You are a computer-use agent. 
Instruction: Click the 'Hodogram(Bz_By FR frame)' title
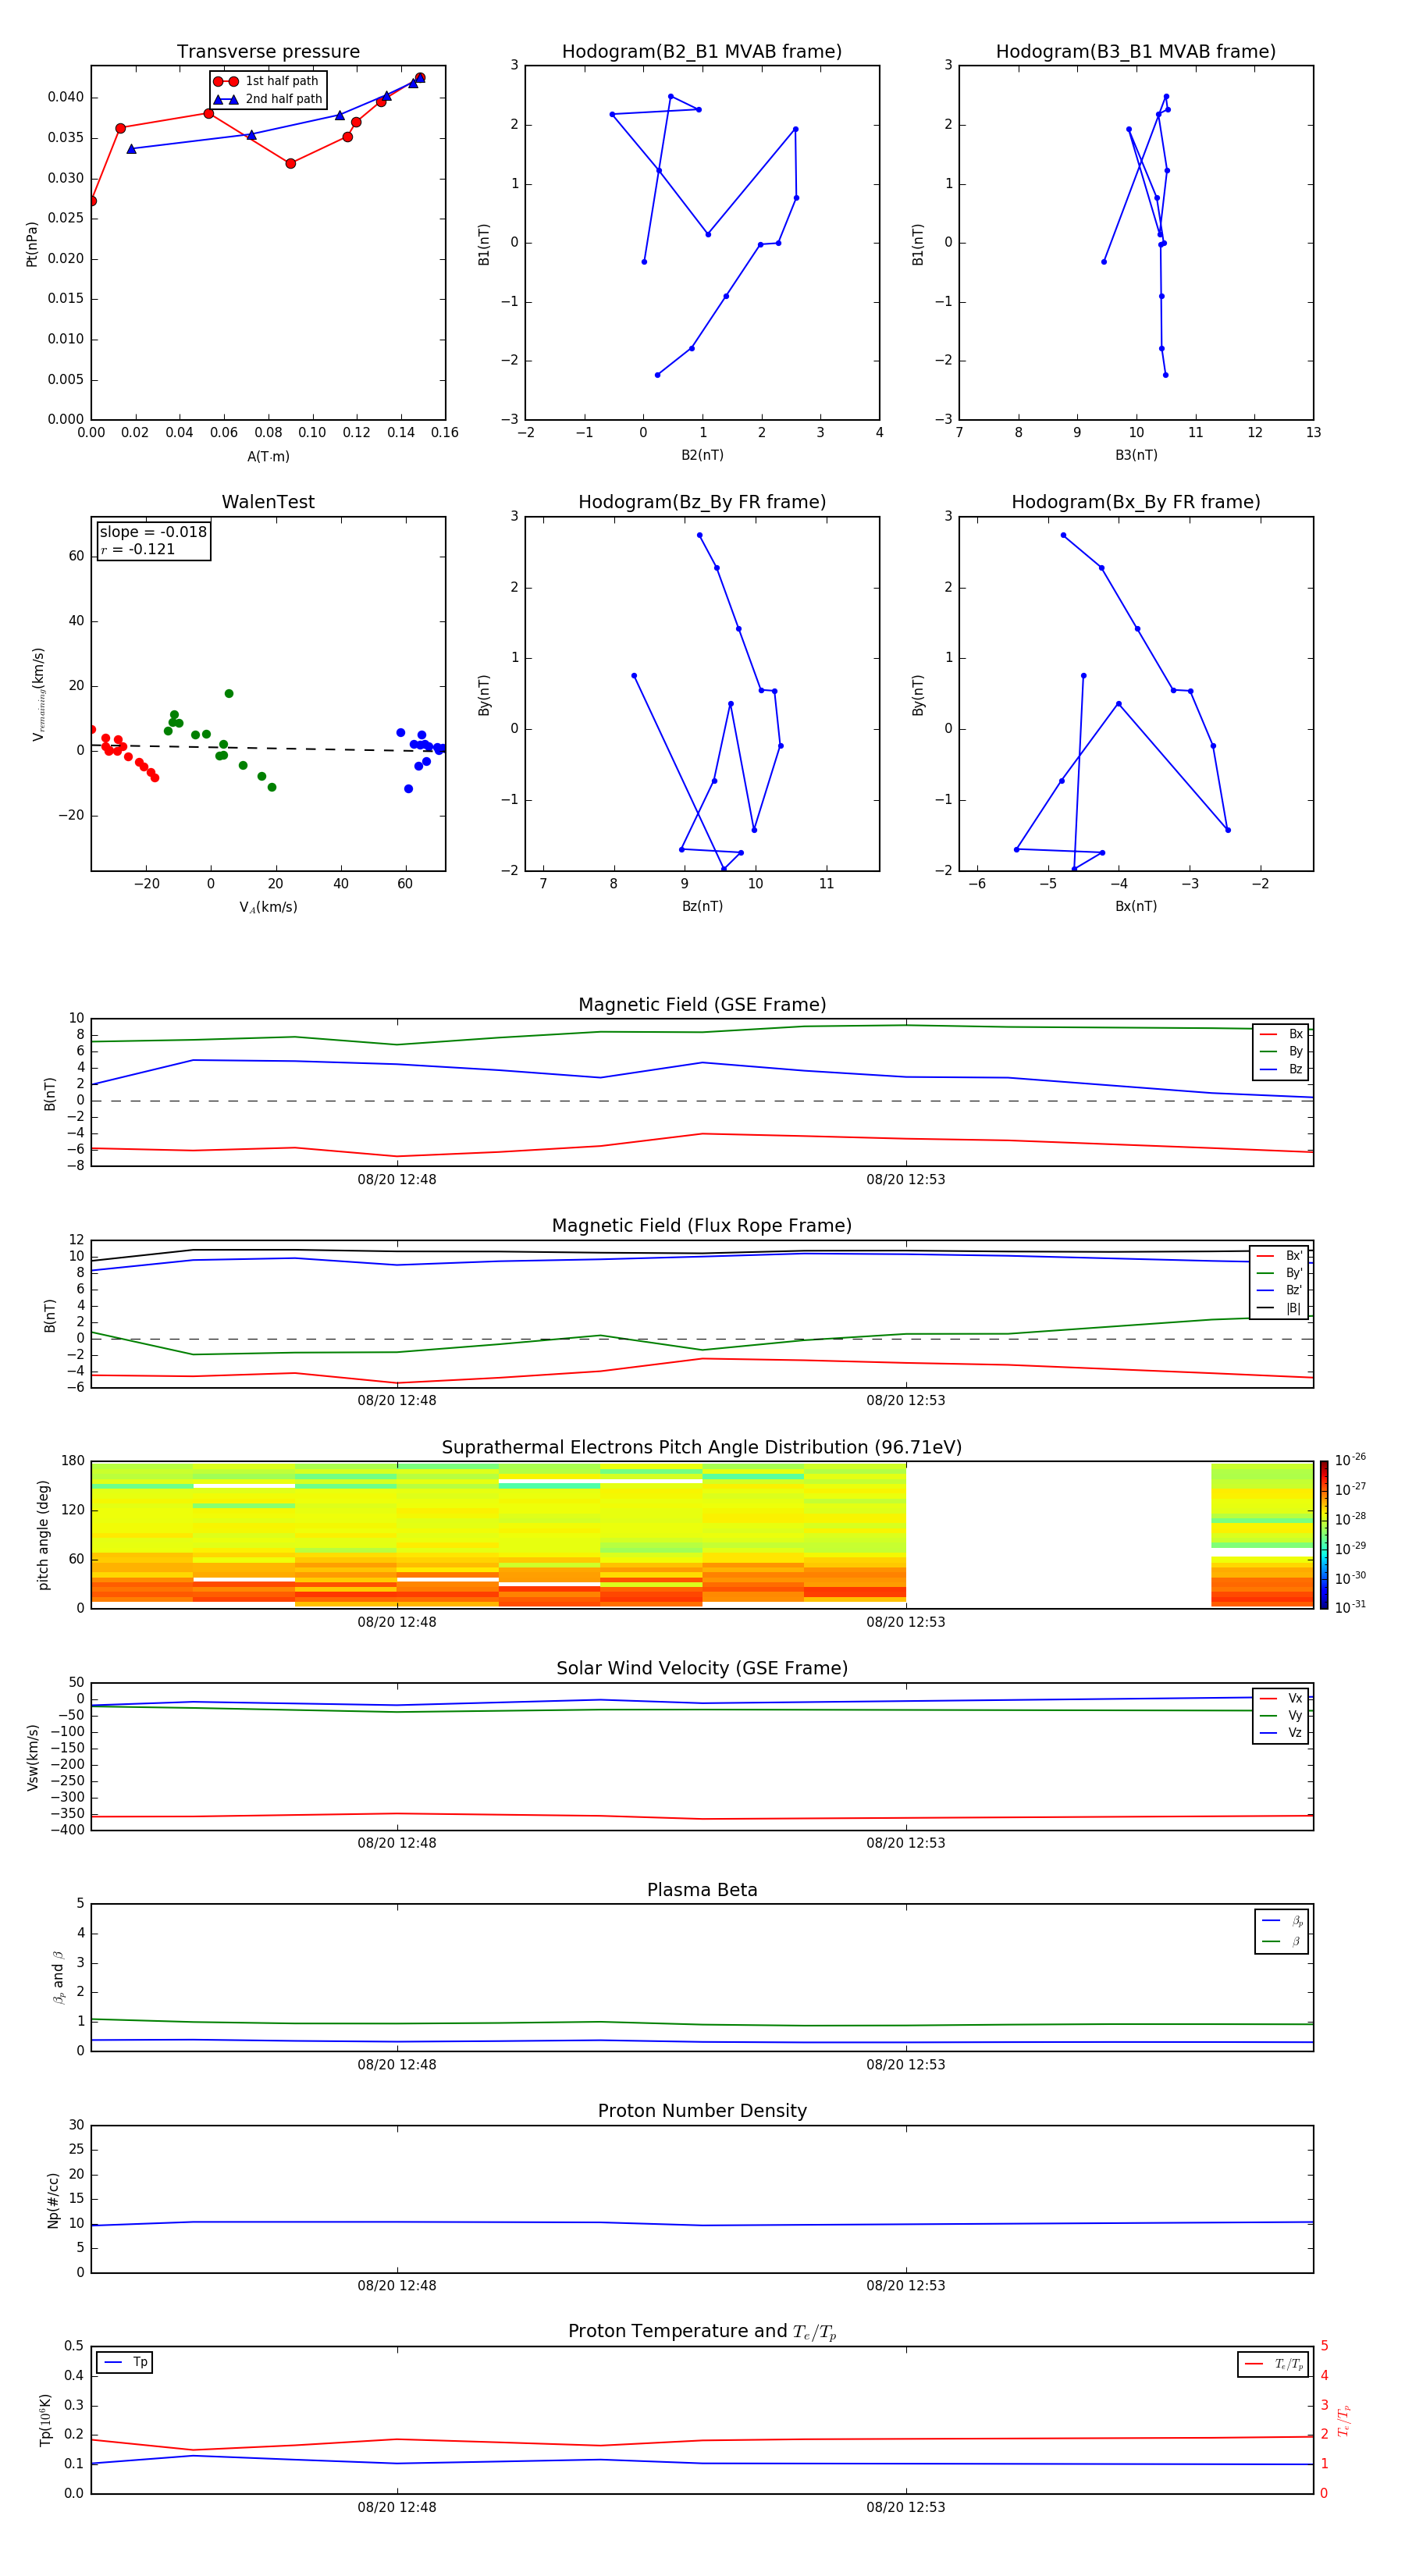(x=702, y=502)
